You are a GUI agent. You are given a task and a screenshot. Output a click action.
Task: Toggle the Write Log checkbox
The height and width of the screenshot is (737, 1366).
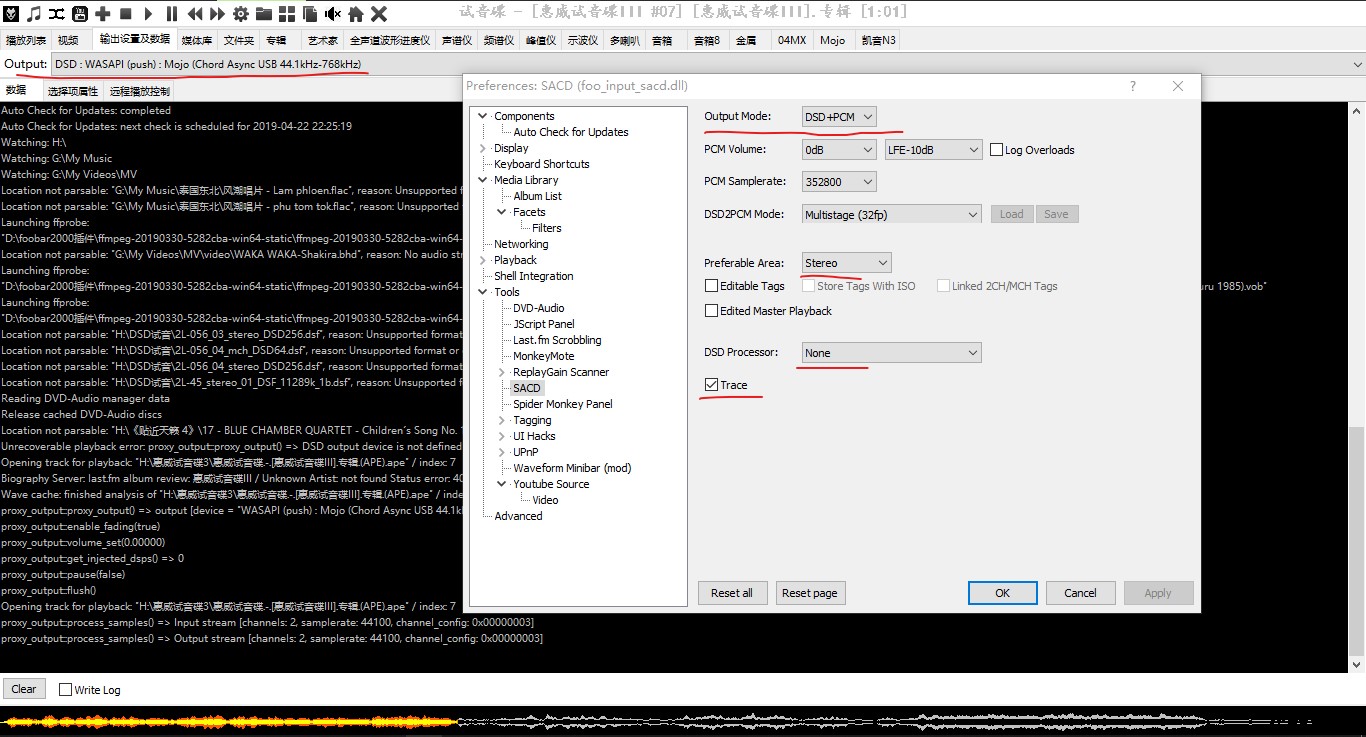(65, 690)
